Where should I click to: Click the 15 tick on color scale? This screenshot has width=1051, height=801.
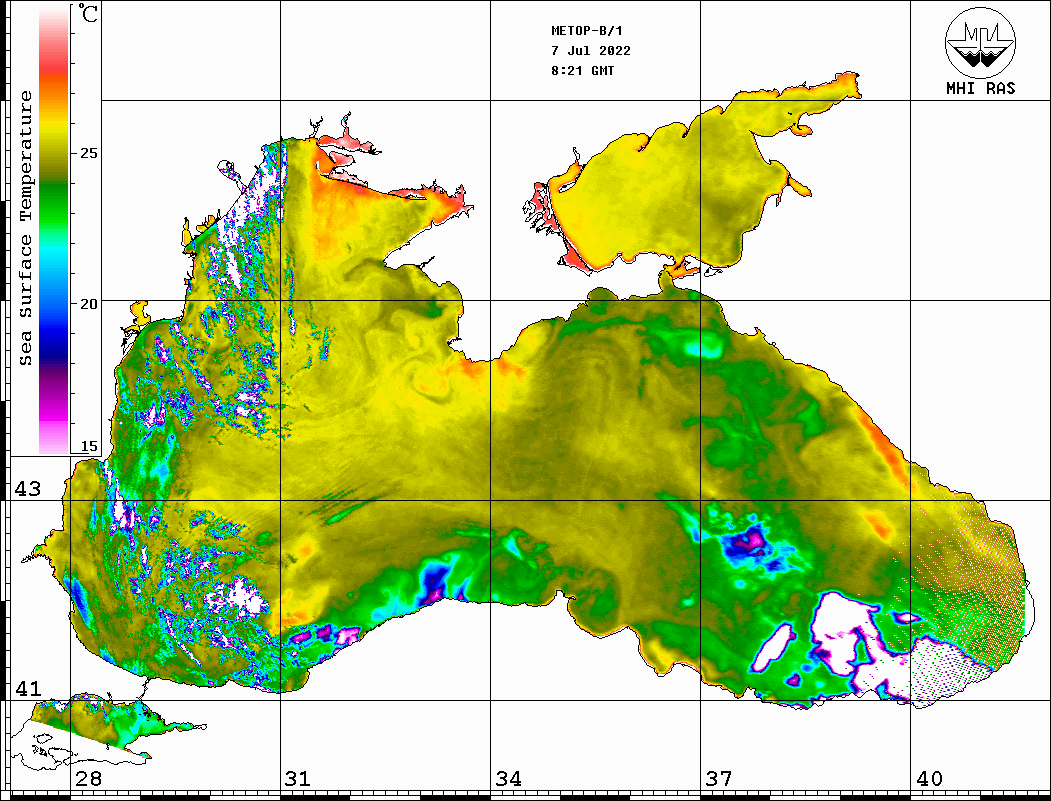pyautogui.click(x=88, y=446)
